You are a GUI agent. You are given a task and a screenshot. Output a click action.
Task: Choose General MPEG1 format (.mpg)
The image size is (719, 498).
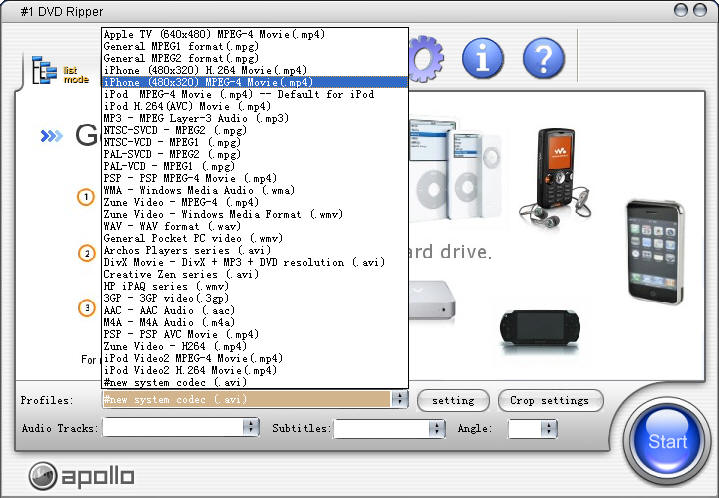[254, 46]
